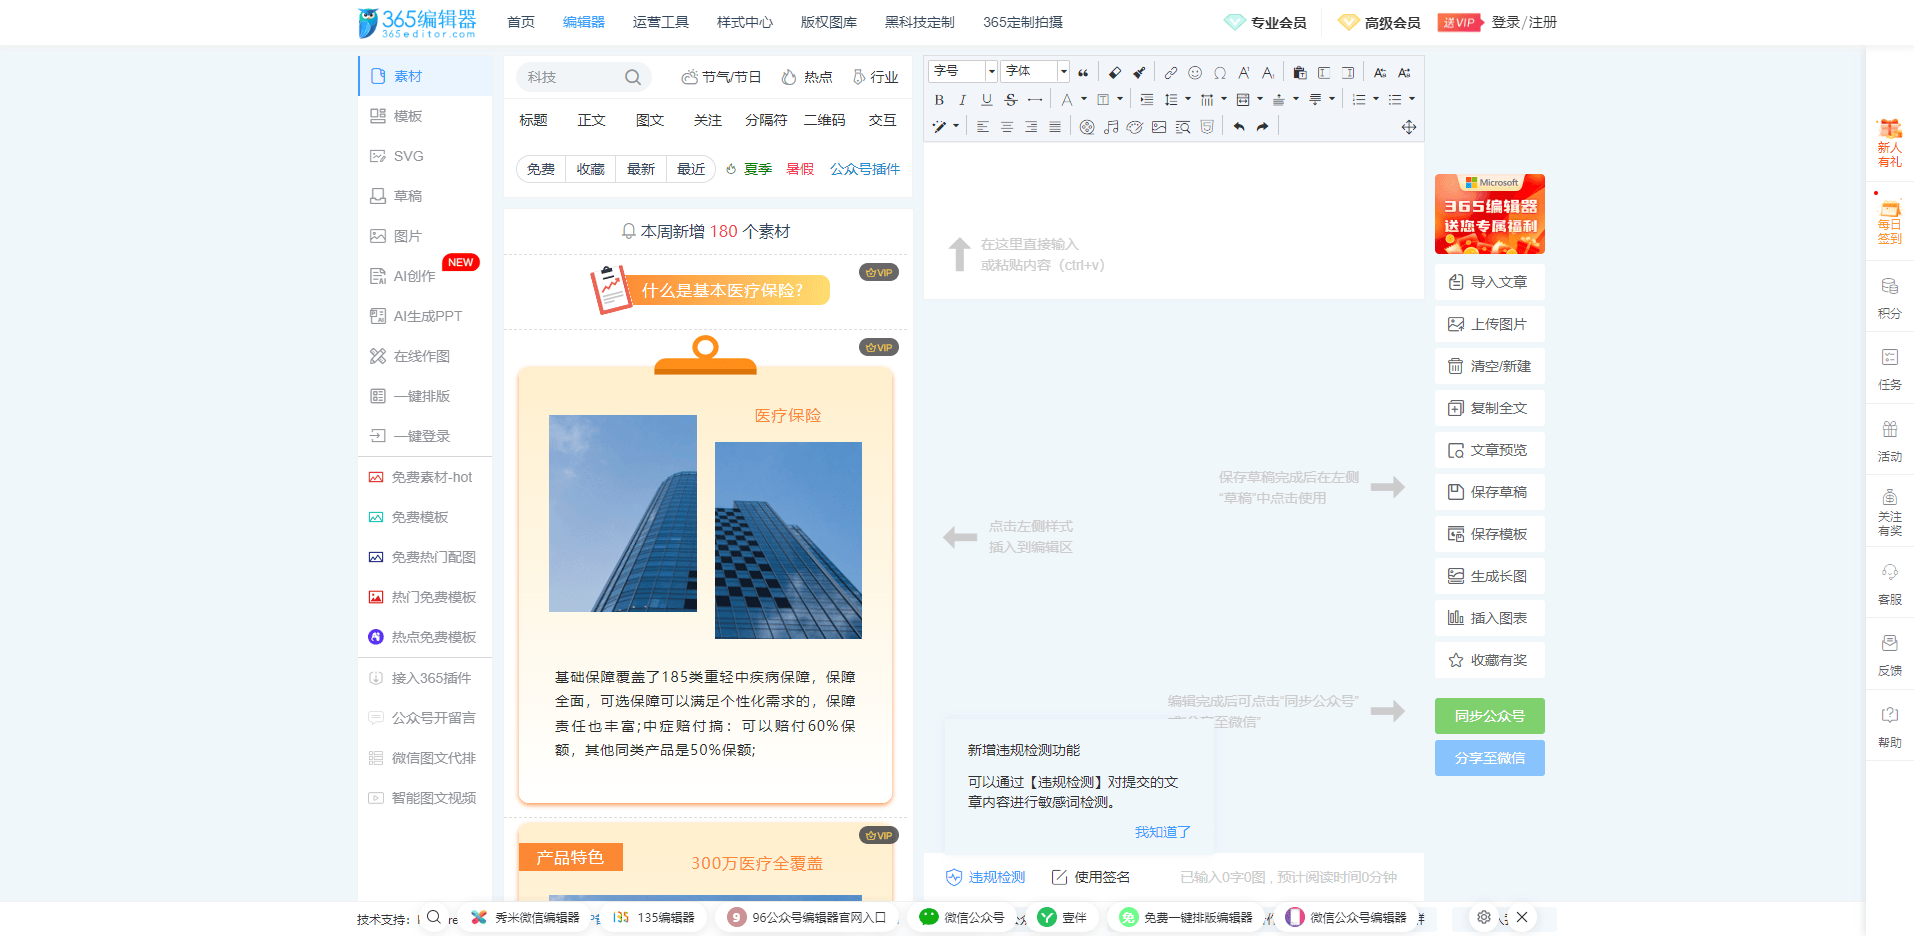Open the emoji picker in the editor toolbar

(x=1195, y=72)
